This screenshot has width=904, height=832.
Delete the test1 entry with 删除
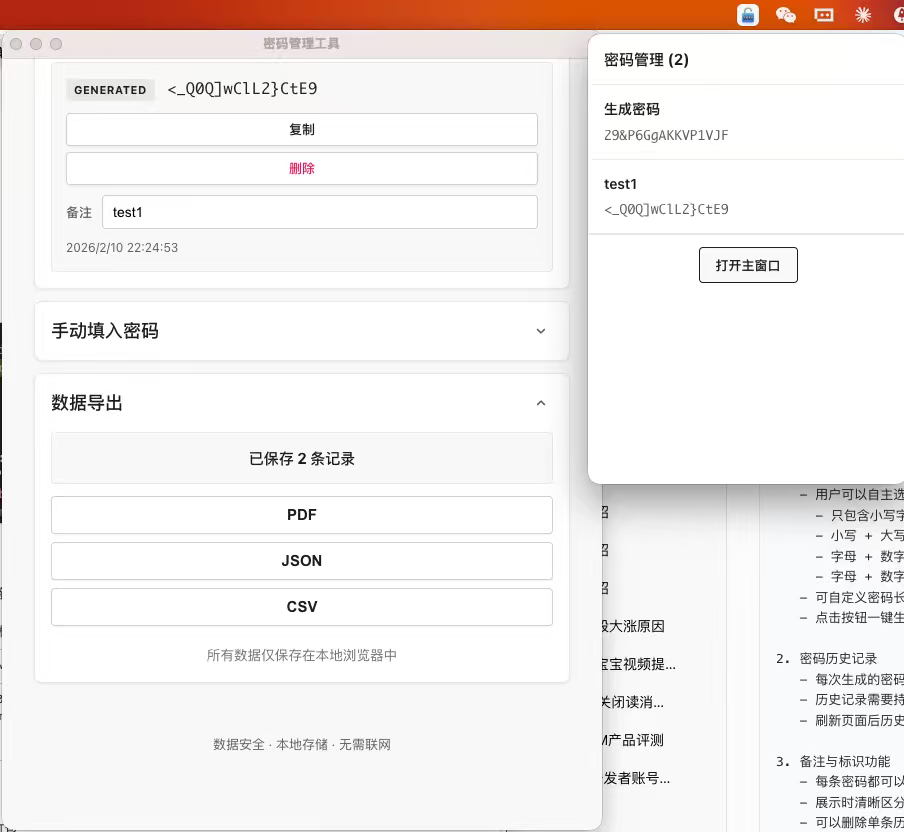point(302,169)
